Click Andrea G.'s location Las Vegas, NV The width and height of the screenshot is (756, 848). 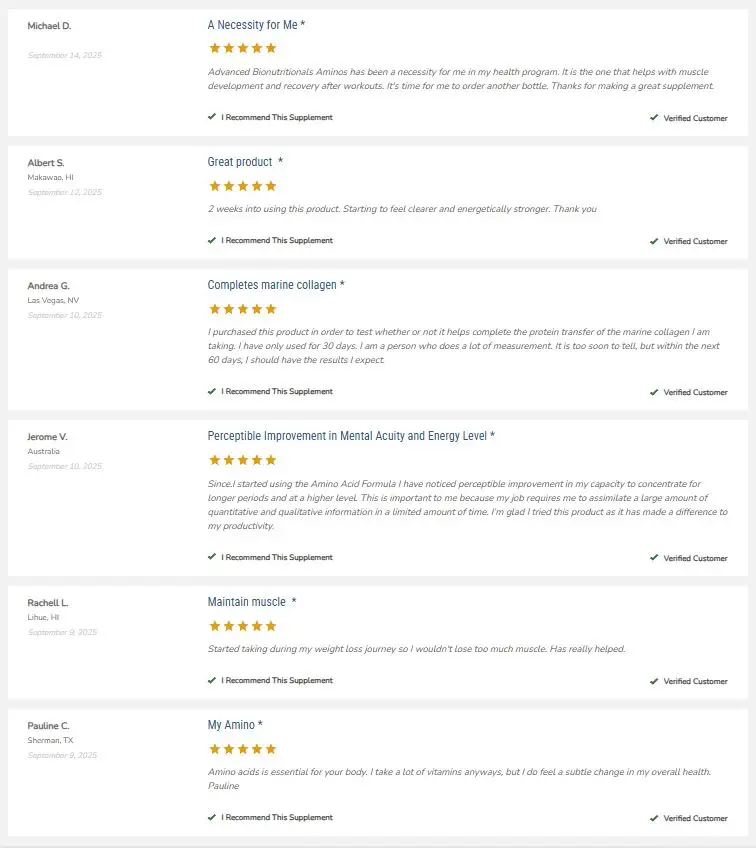tap(51, 300)
